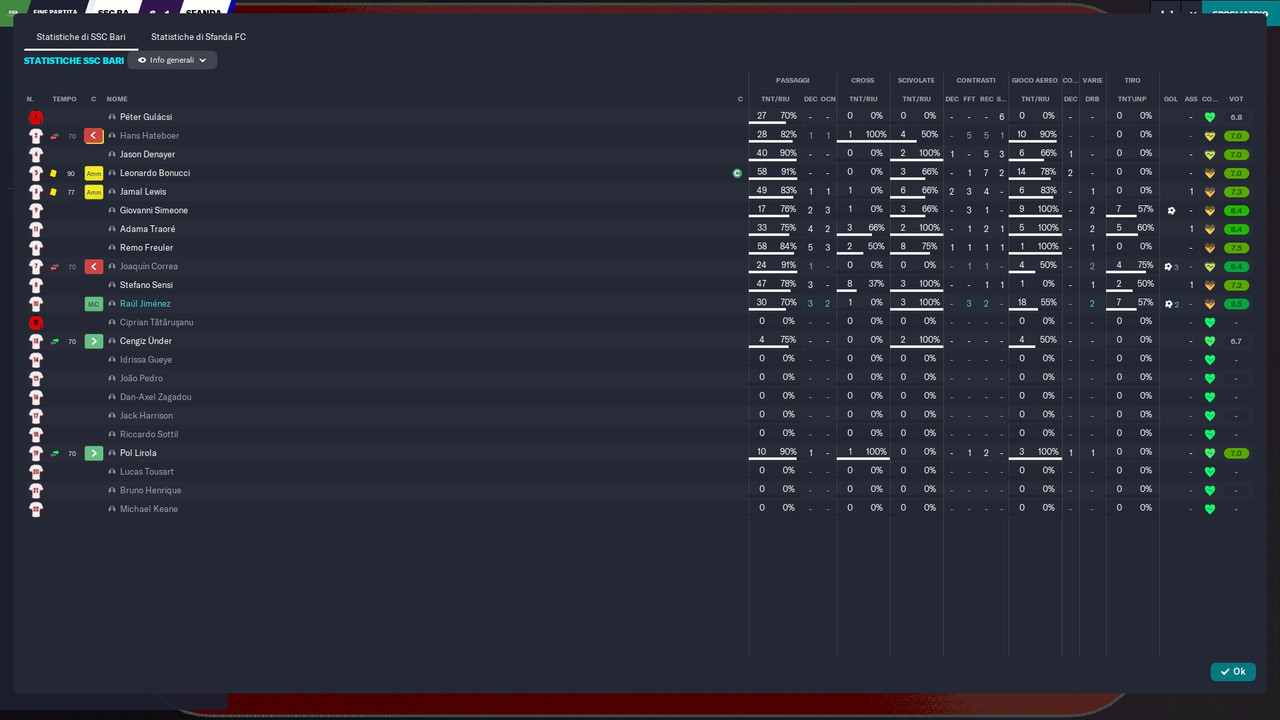Open Raúl Jiménez player profile link

(145, 304)
